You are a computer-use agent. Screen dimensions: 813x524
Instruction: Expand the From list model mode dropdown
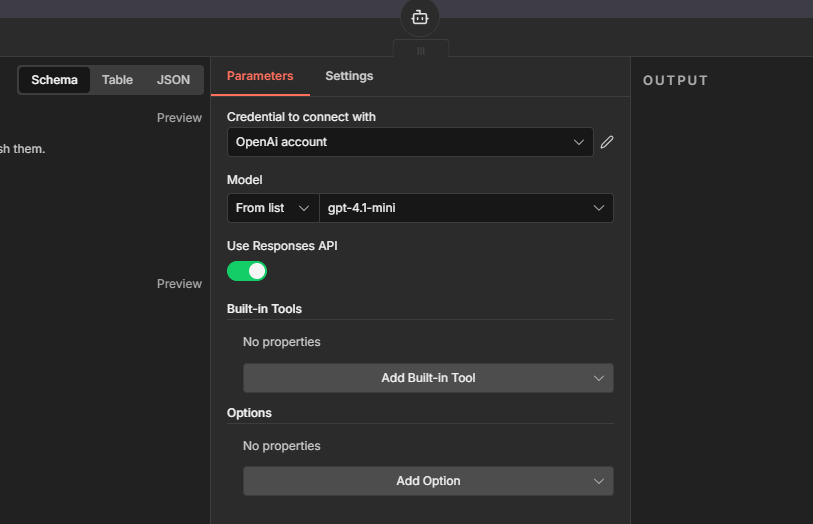(273, 208)
